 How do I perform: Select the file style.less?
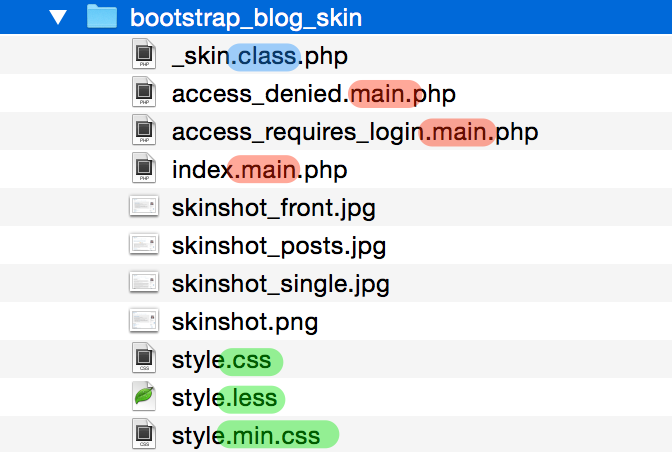pyautogui.click(x=225, y=398)
